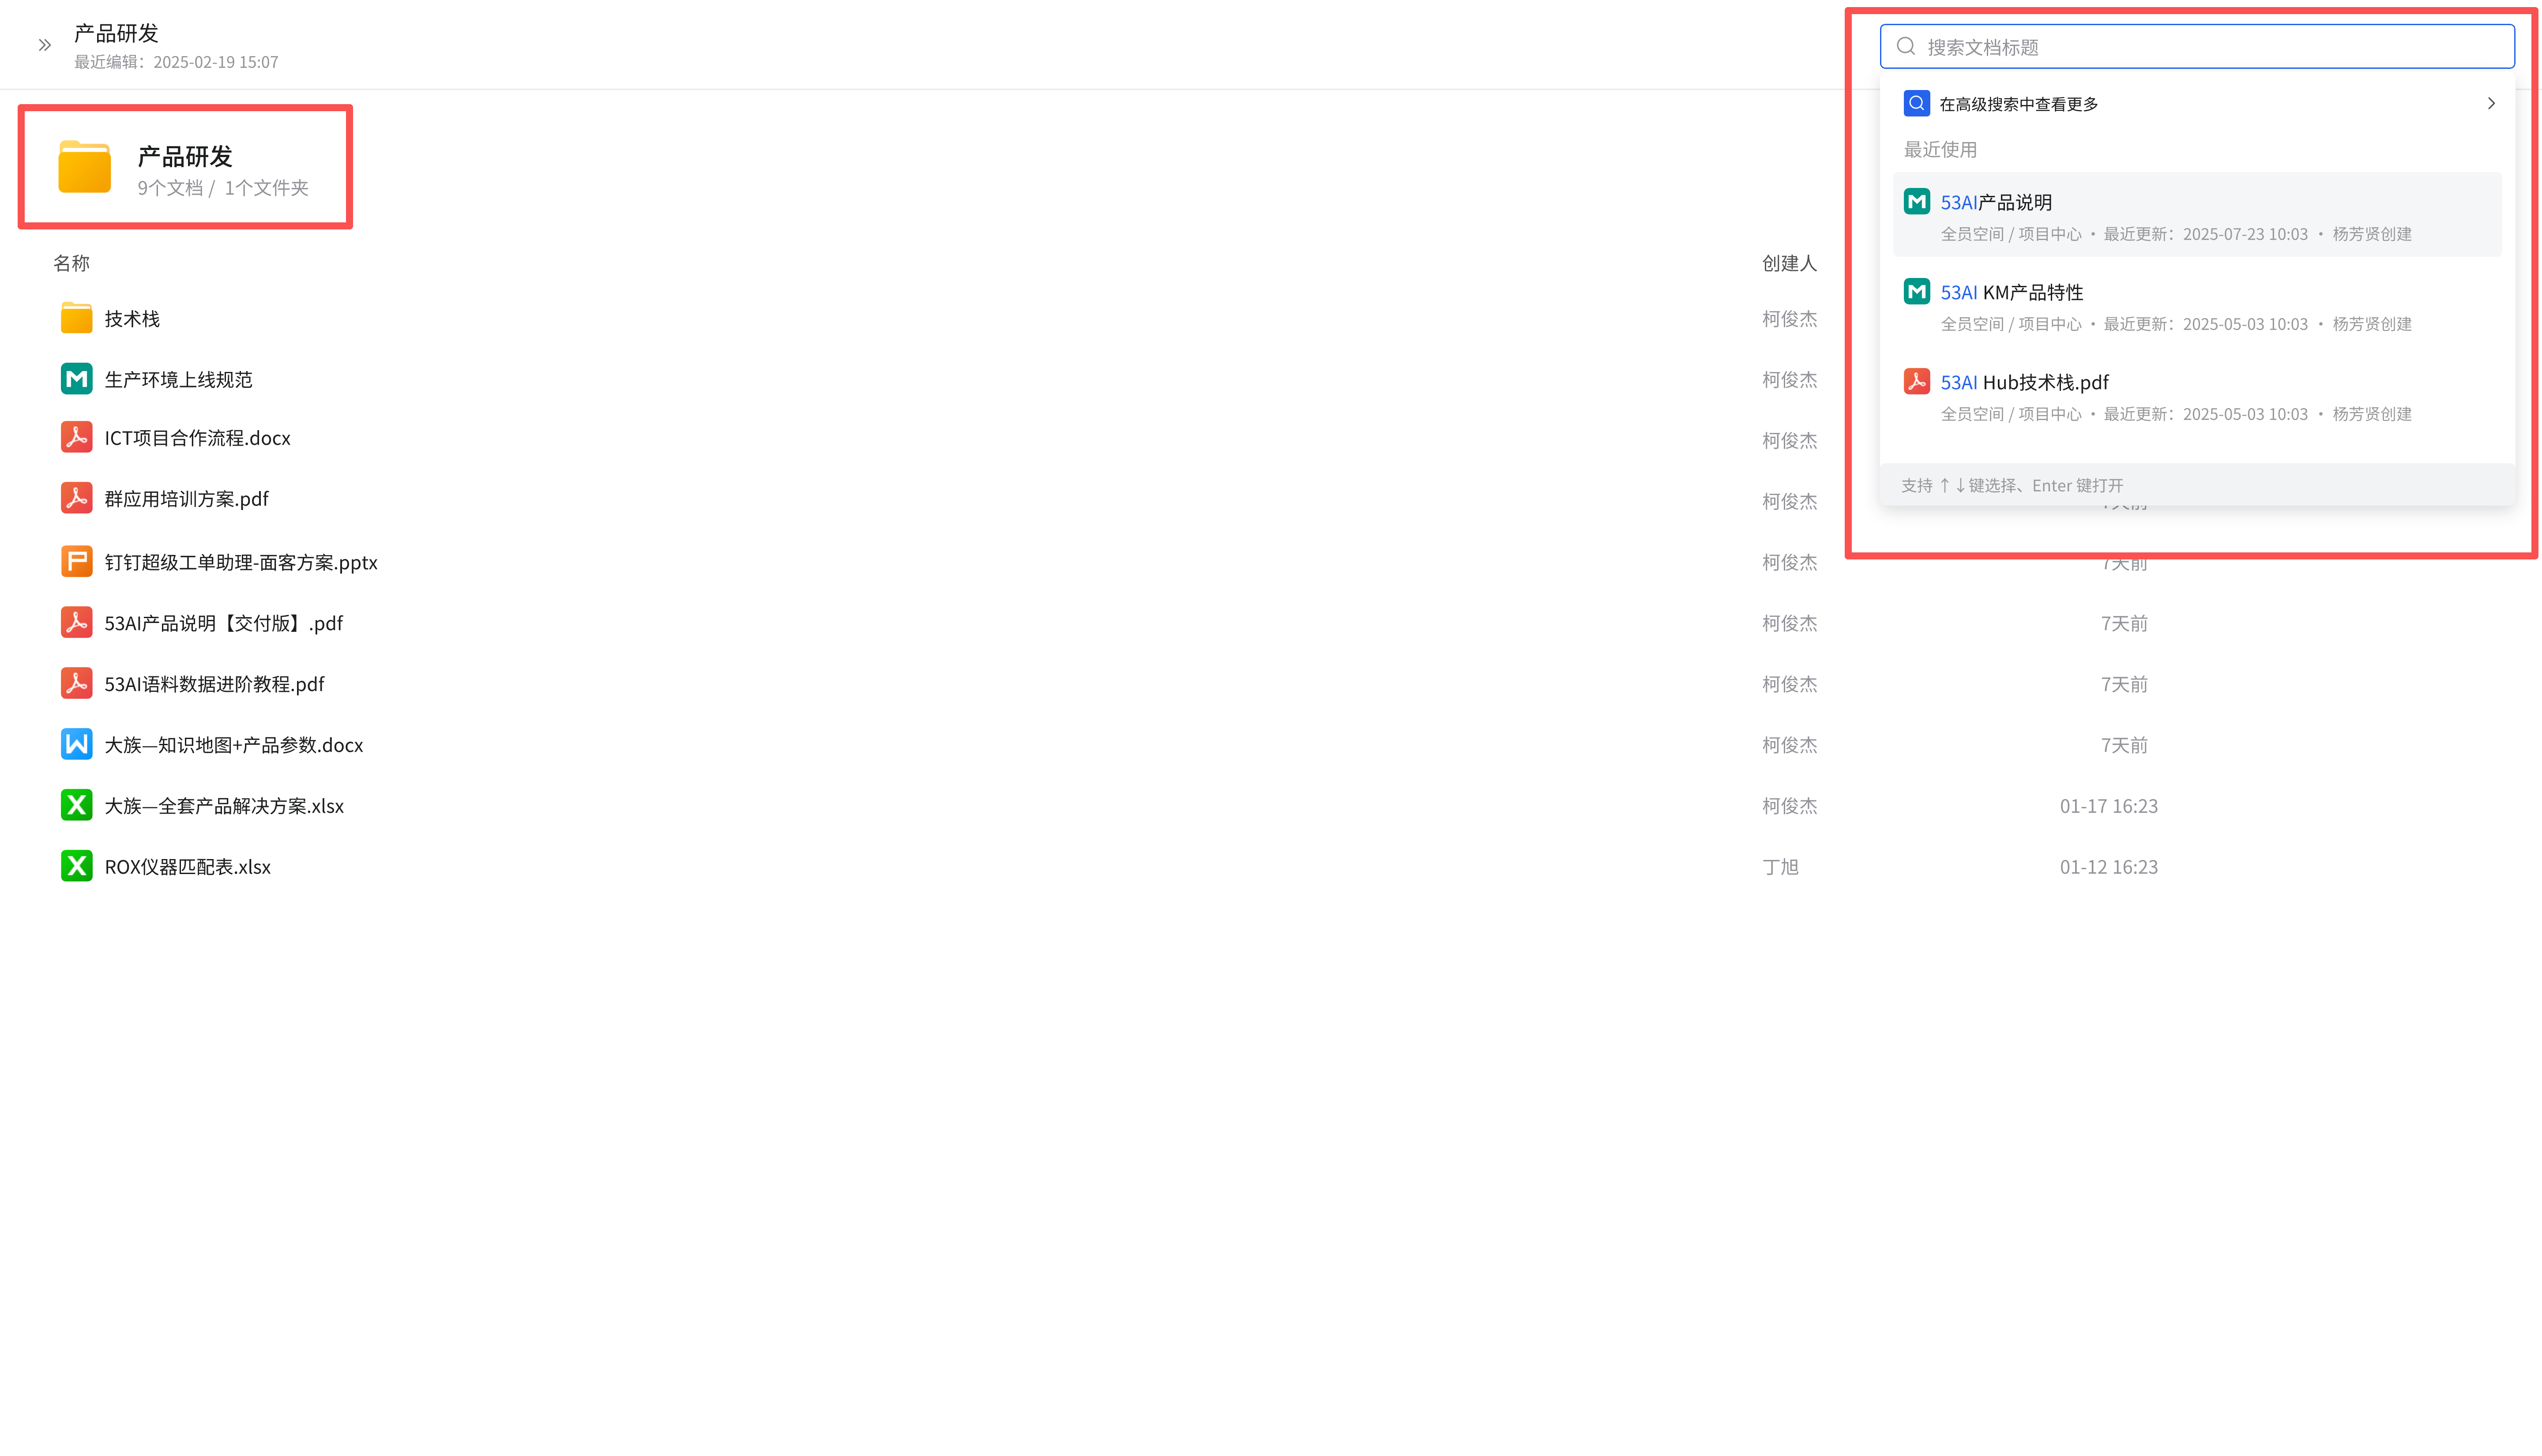Screen dimensions: 2542x1456
Task: Open 53AI语料数据进阶教程.pdf
Action: point(214,684)
